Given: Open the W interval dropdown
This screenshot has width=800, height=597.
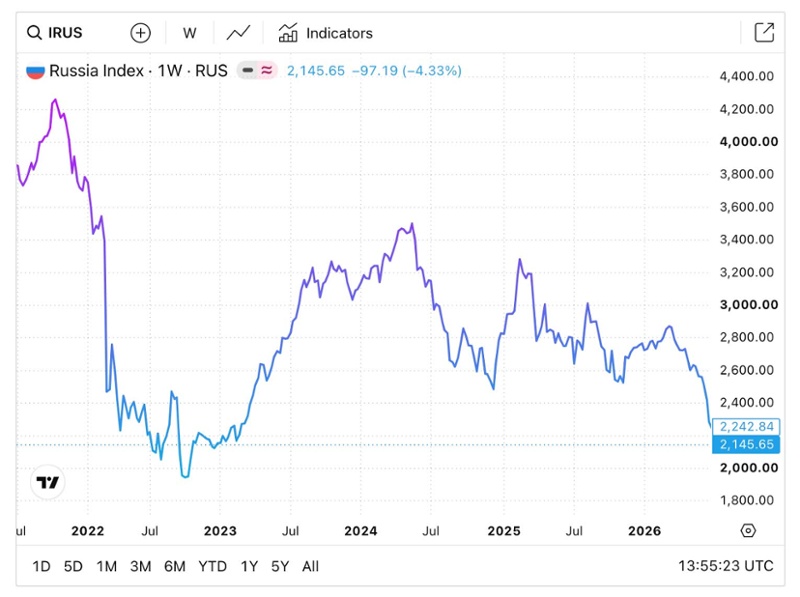Looking at the screenshot, I should click(189, 33).
